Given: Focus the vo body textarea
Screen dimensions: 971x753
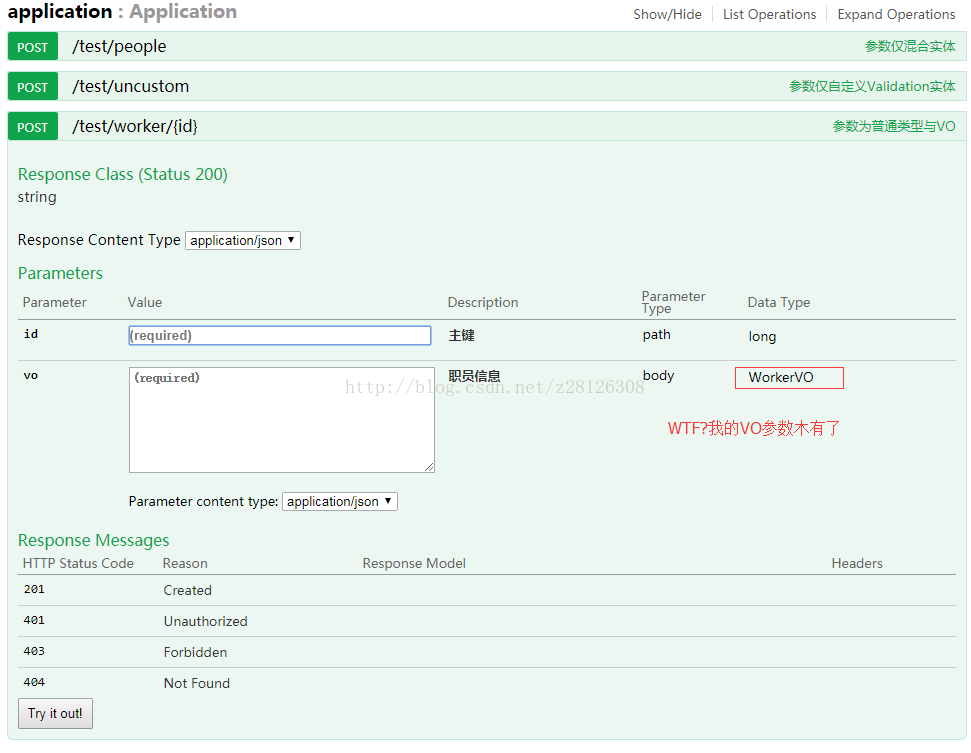Looking at the screenshot, I should click(282, 420).
